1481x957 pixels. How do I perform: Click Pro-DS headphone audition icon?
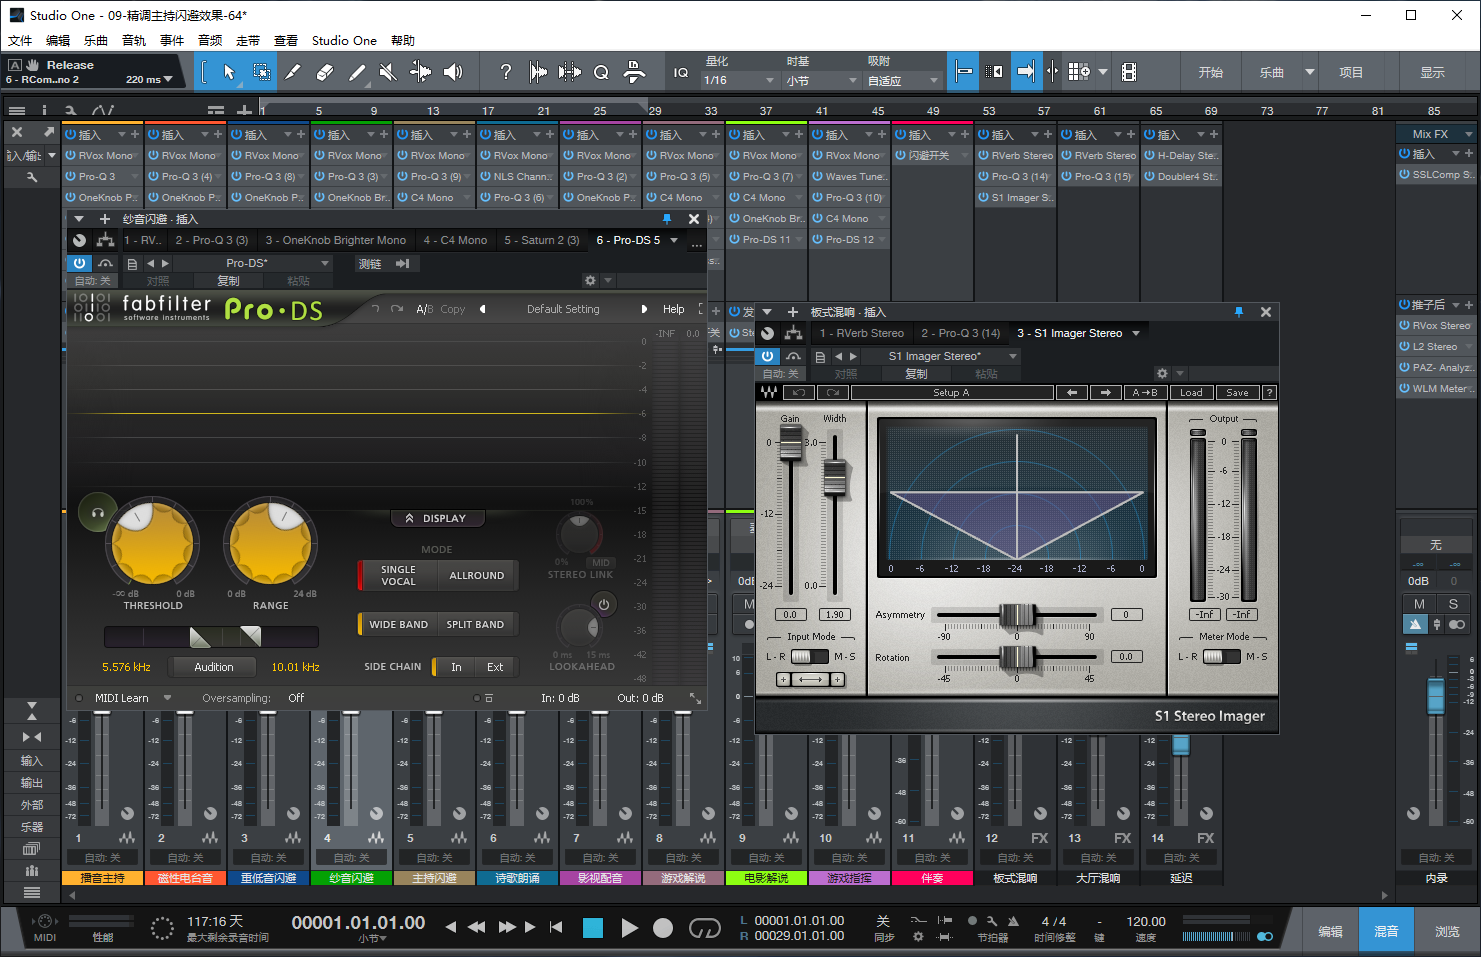[97, 513]
